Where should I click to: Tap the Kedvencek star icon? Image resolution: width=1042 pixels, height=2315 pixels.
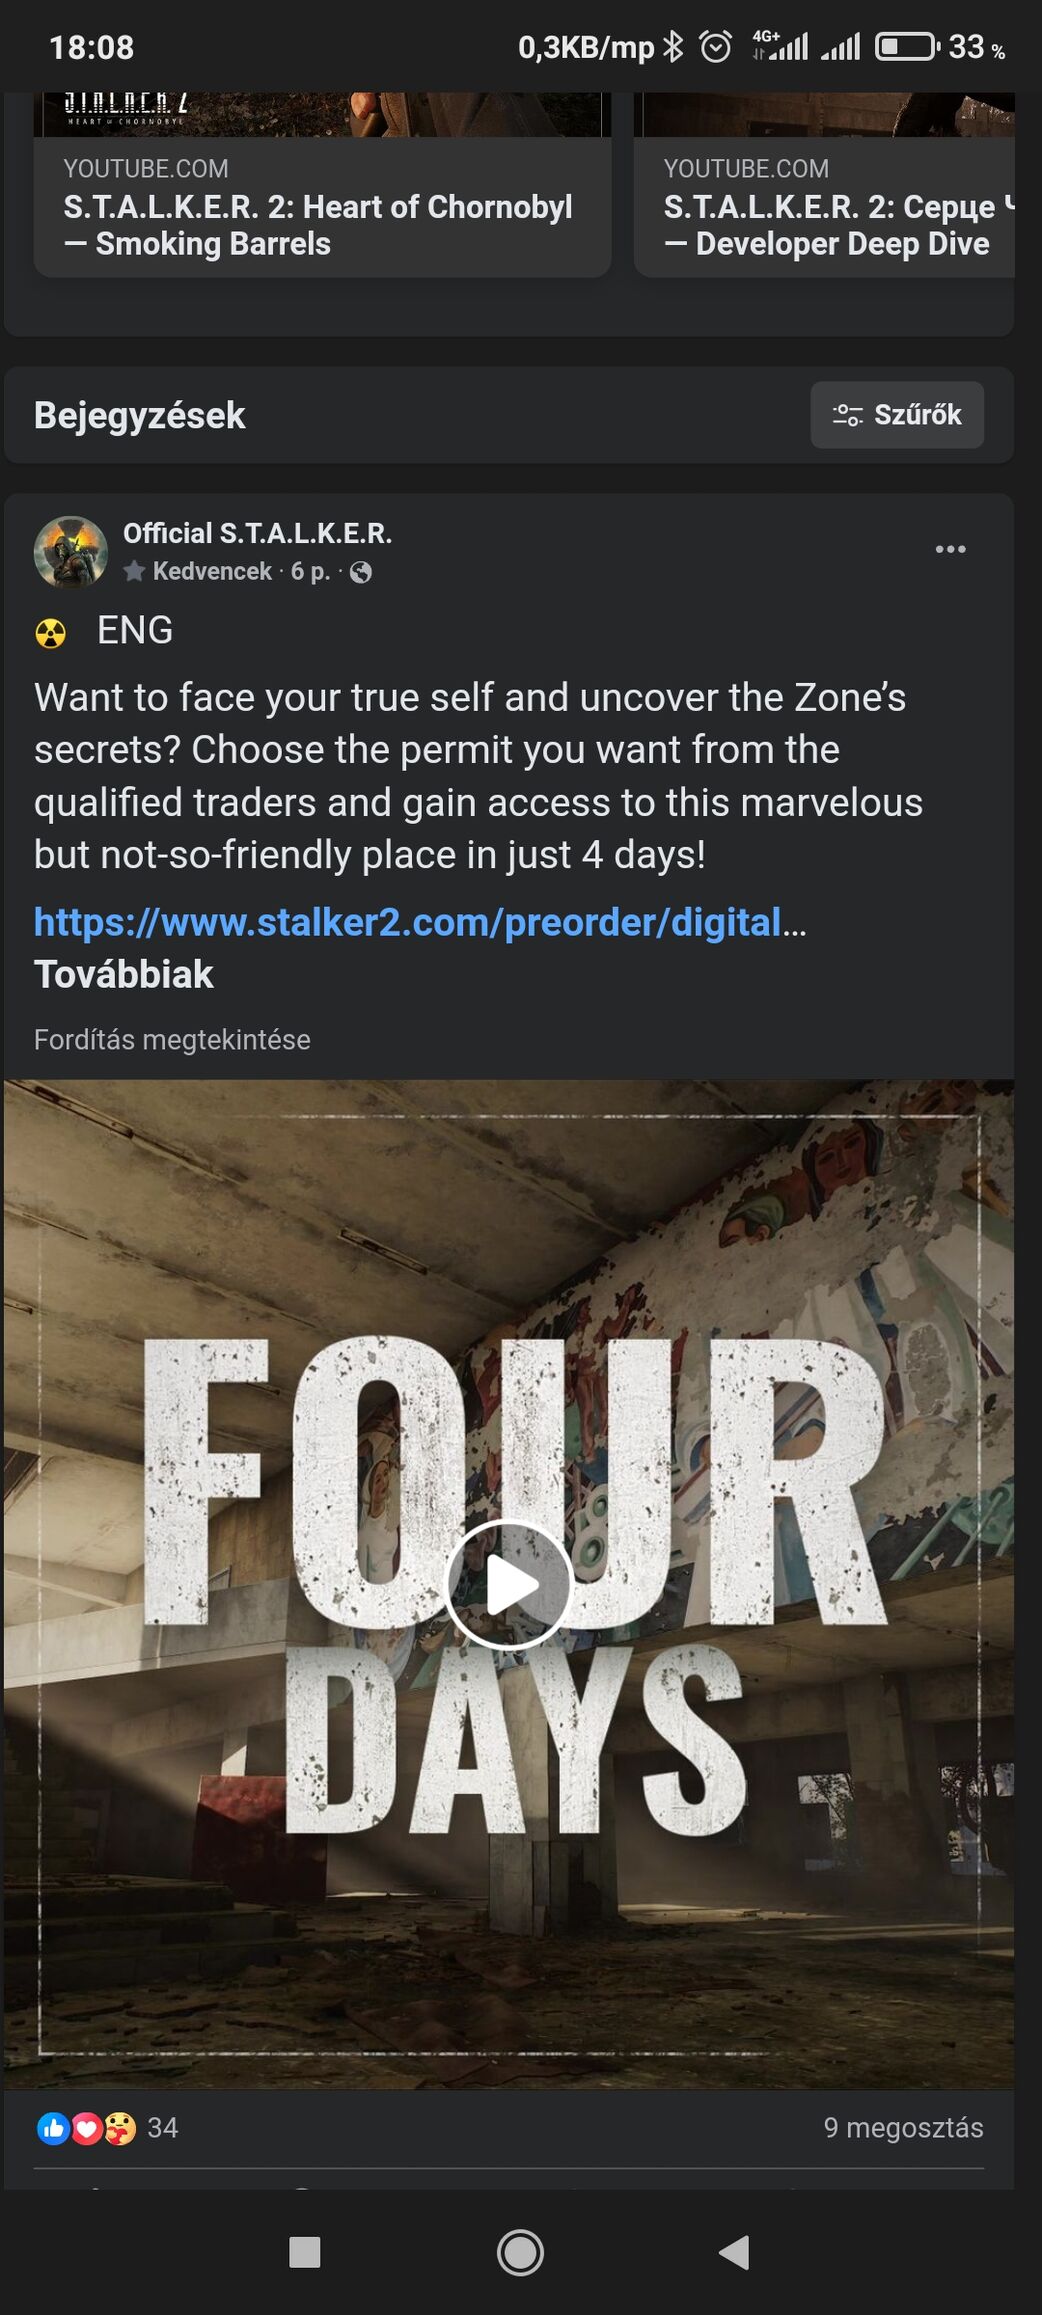(134, 571)
